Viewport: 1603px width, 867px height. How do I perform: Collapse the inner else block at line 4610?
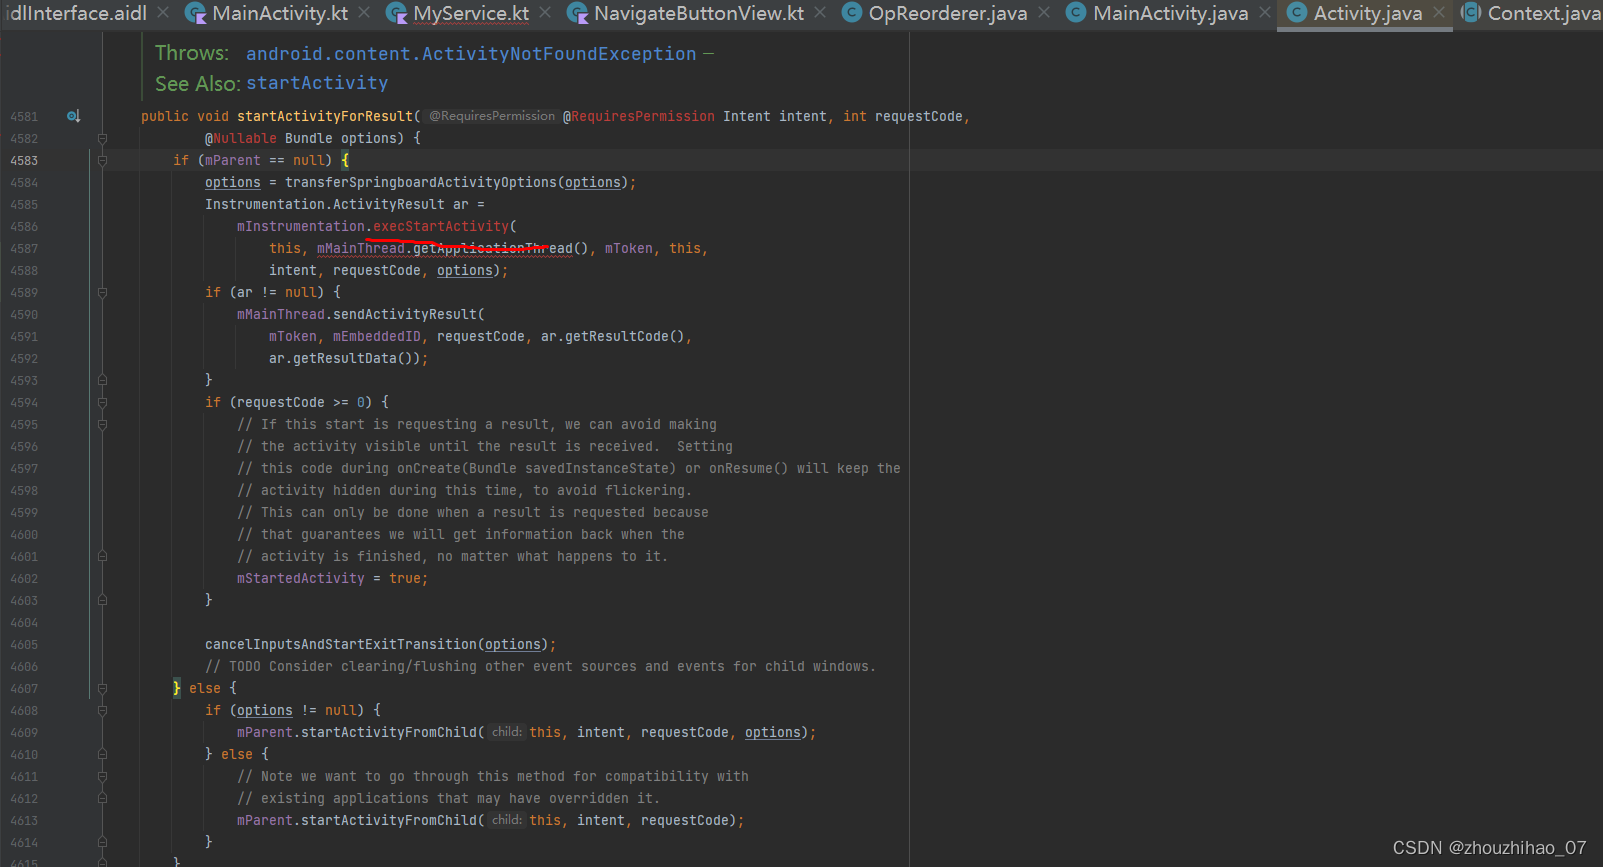point(102,754)
